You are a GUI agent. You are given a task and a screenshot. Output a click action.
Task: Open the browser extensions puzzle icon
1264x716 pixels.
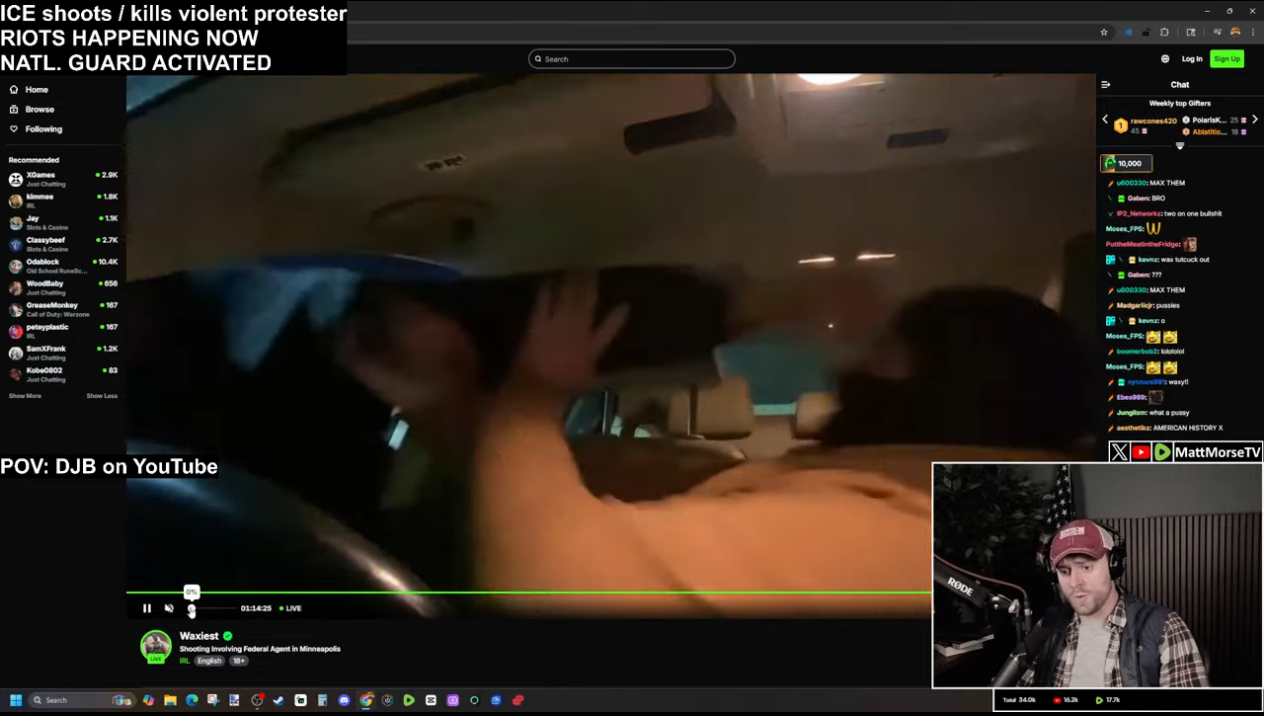point(1191,32)
